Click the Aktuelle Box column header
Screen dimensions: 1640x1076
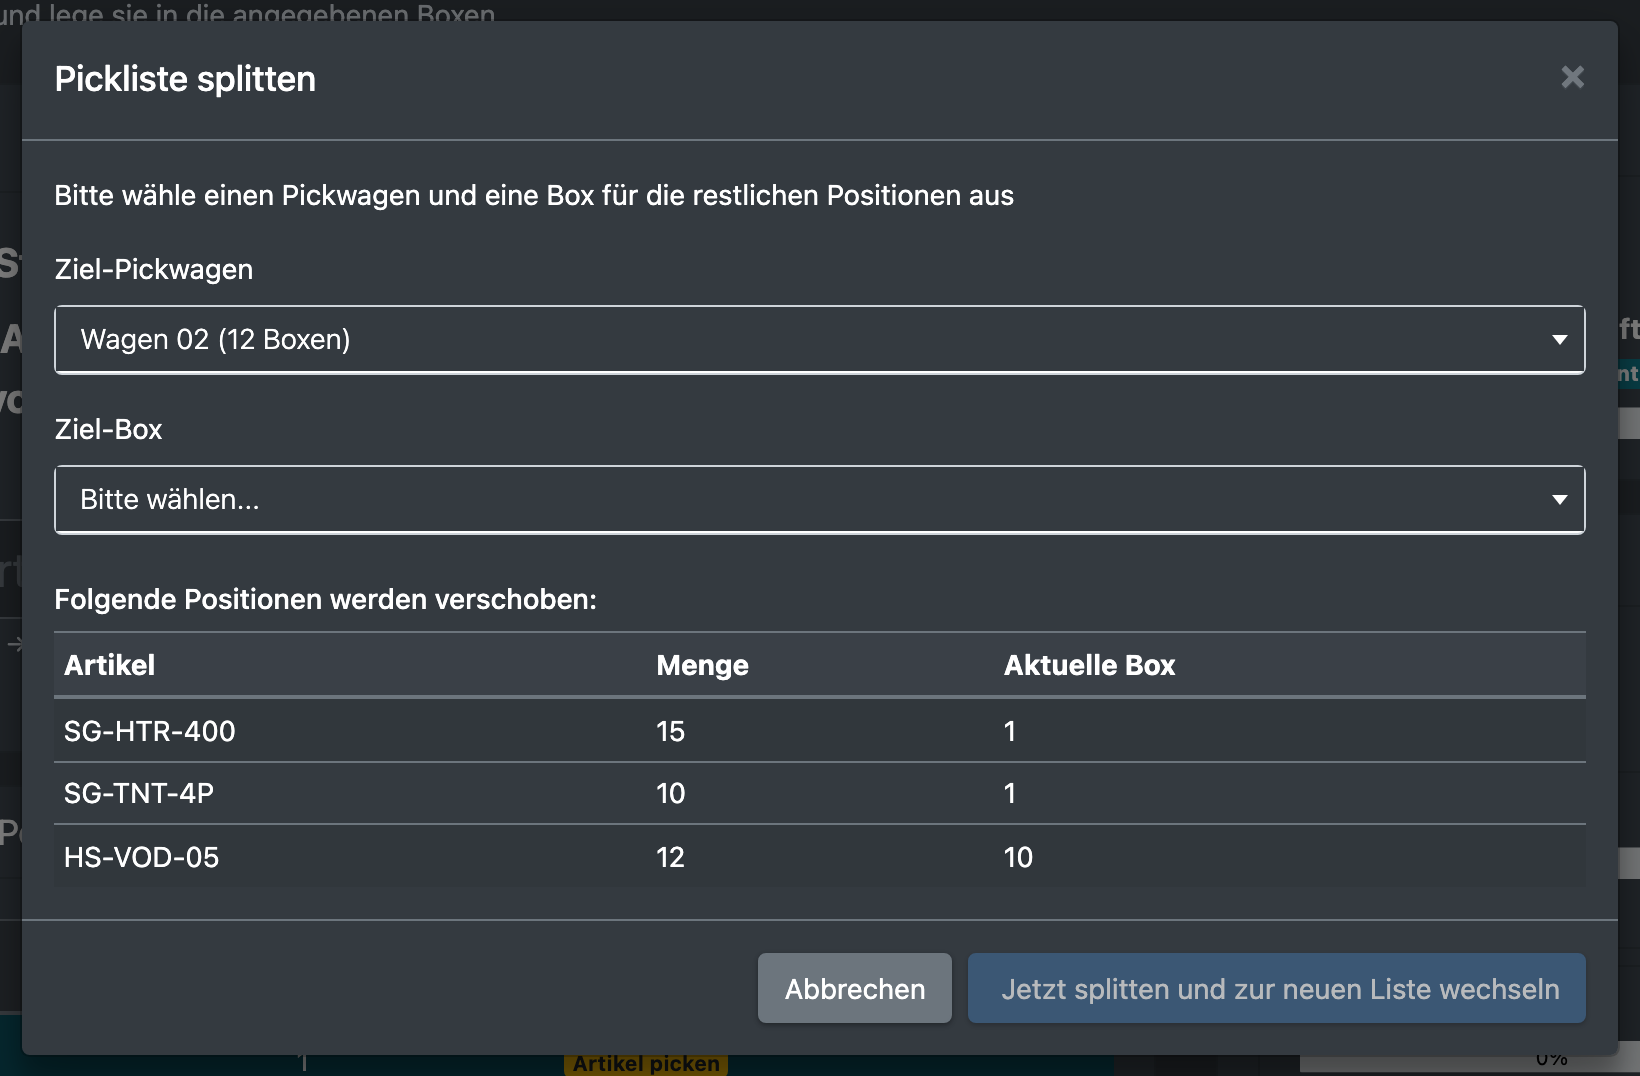click(1090, 665)
